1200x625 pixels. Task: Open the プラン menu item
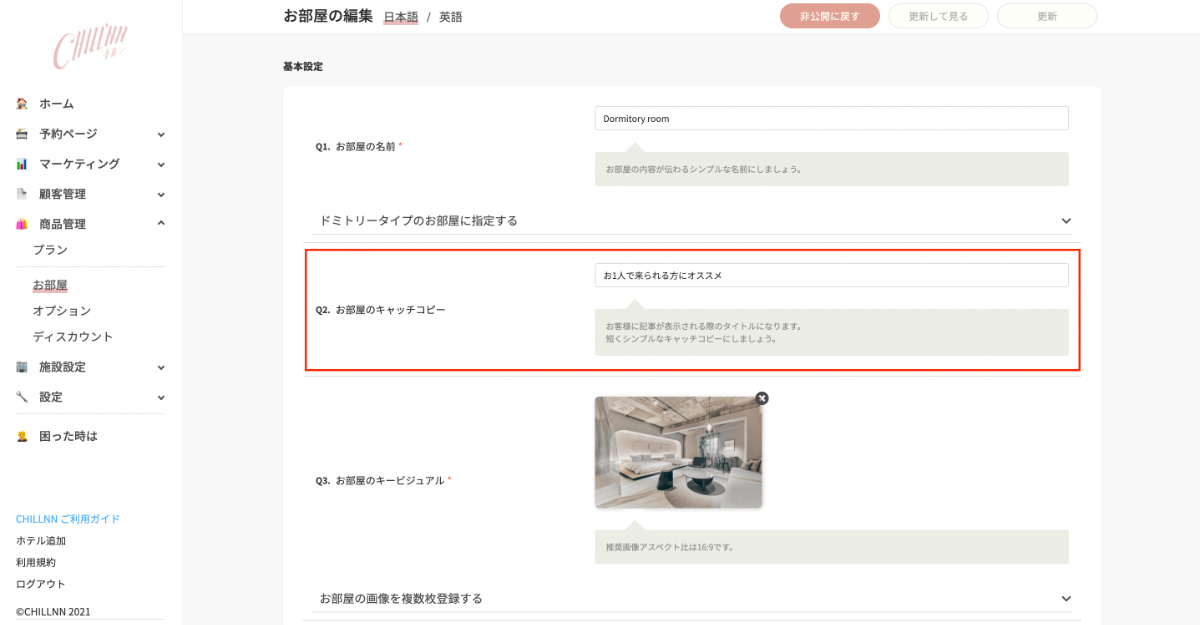(x=50, y=250)
